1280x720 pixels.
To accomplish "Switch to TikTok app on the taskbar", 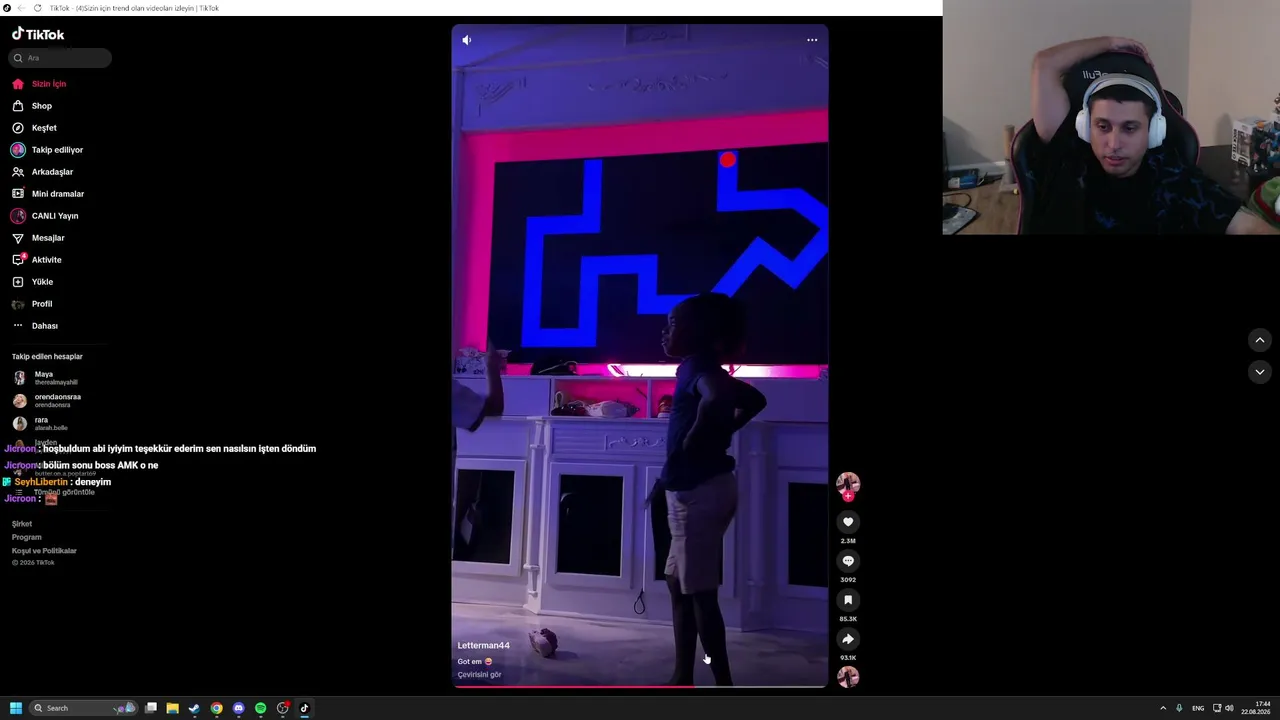I will coord(305,708).
